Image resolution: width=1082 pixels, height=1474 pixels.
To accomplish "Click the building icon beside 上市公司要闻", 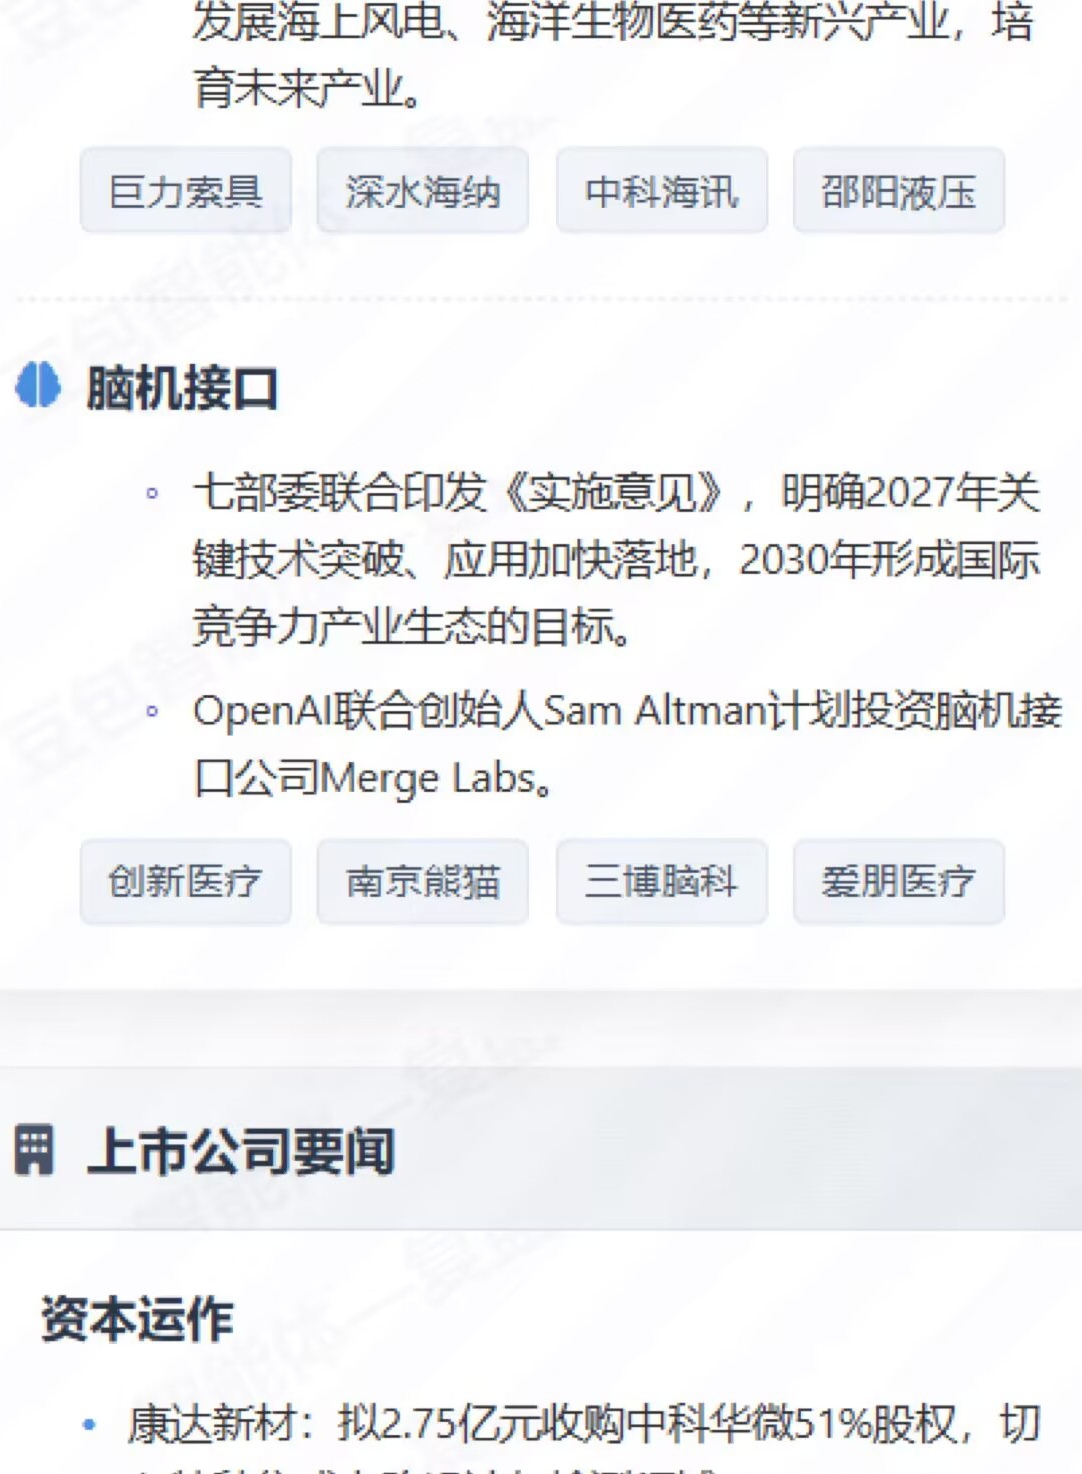I will (34, 1150).
